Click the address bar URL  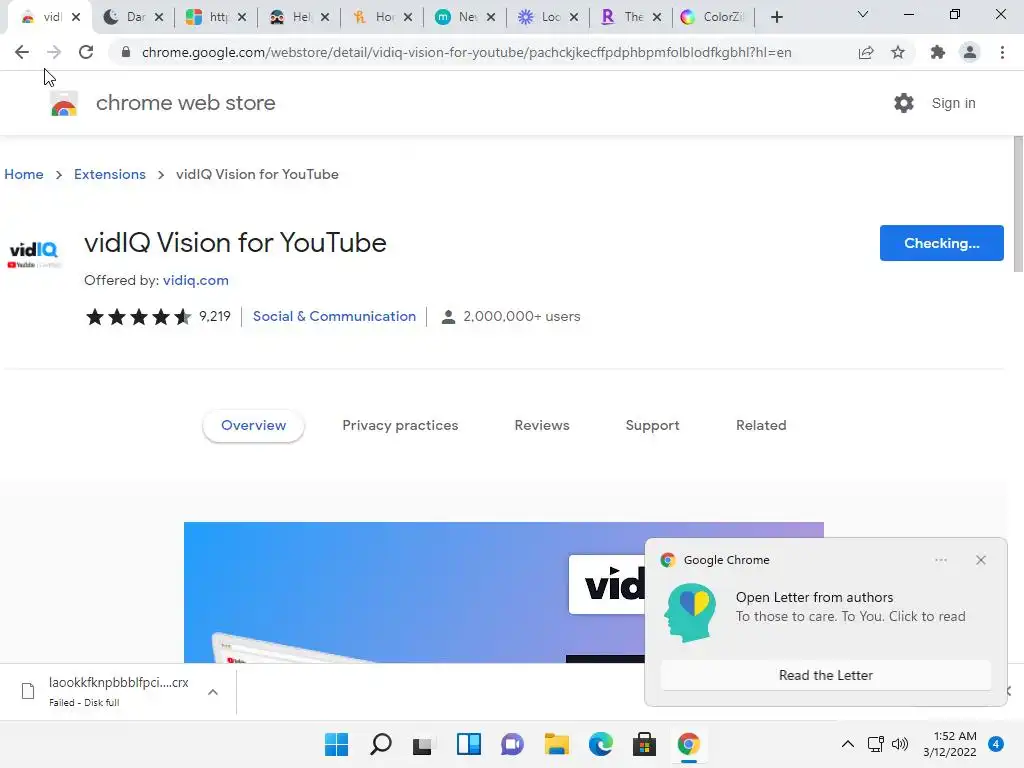coord(466,52)
